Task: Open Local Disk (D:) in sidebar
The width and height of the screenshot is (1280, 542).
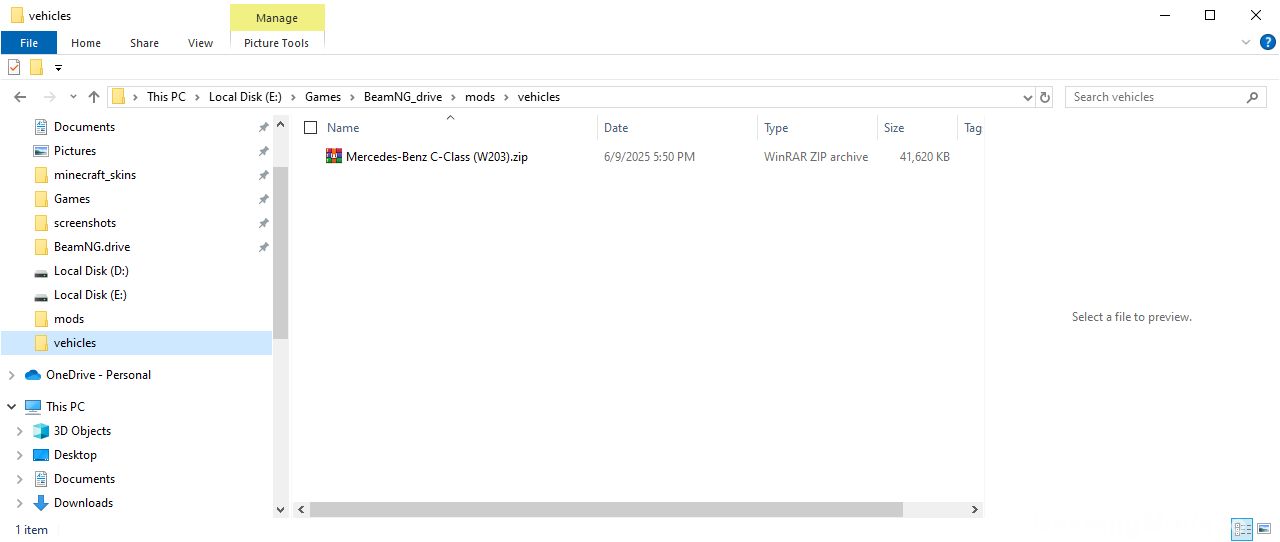Action: coord(91,271)
